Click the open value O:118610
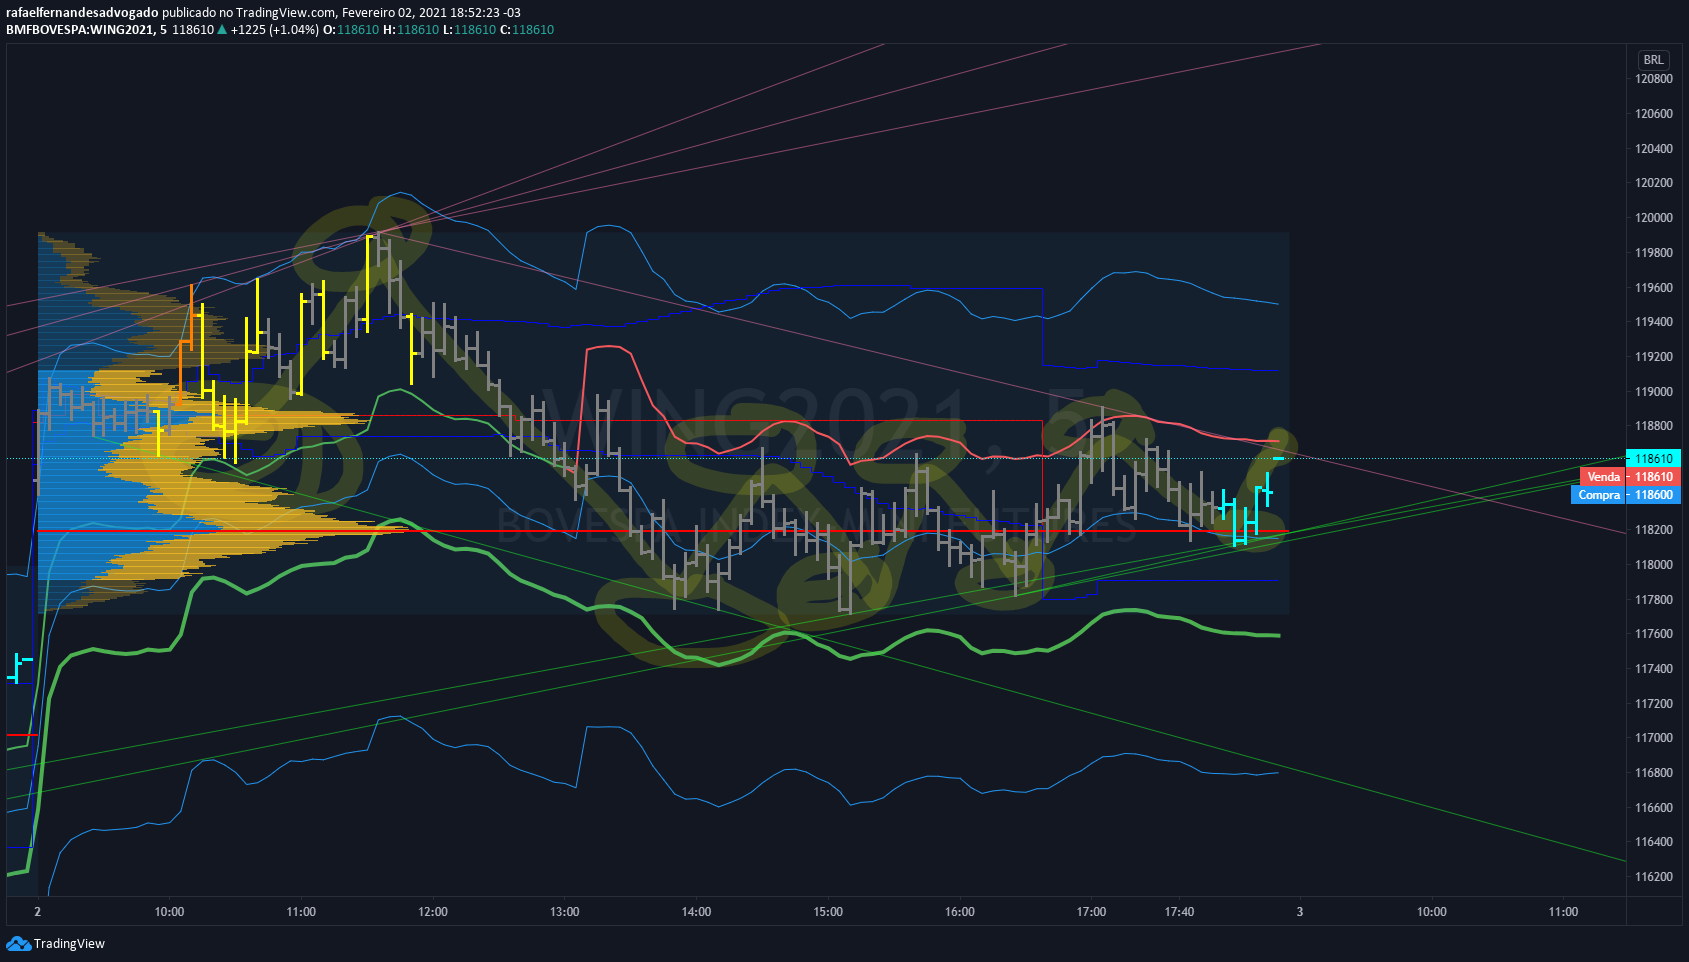Viewport: 1689px width, 962px height. coord(351,30)
